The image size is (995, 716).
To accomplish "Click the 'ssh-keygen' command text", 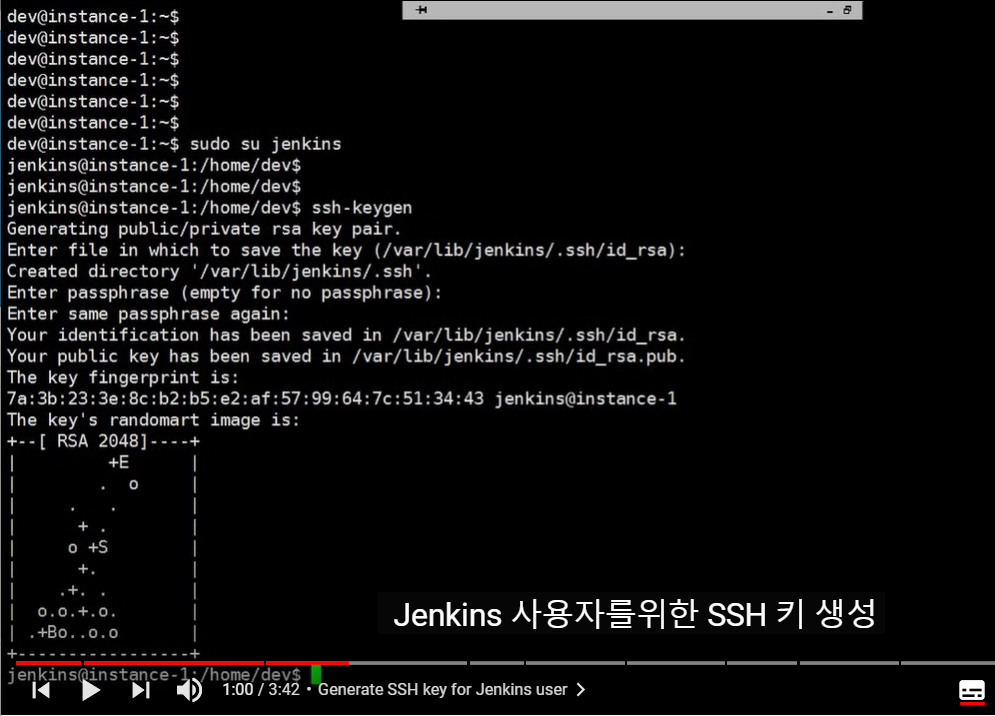I will tap(362, 208).
